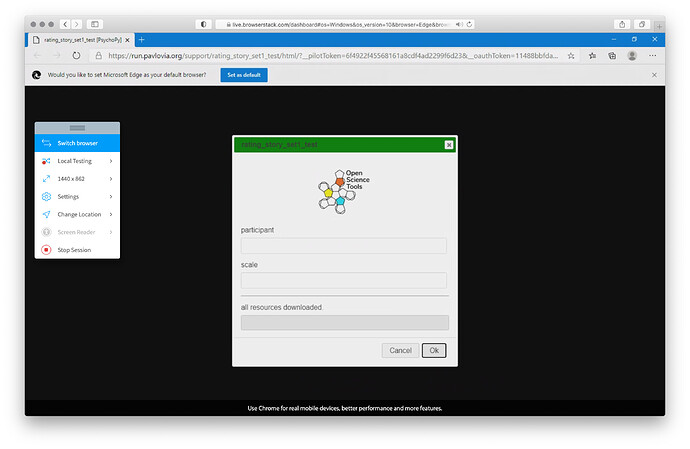Click Edge back arrow

[37, 56]
